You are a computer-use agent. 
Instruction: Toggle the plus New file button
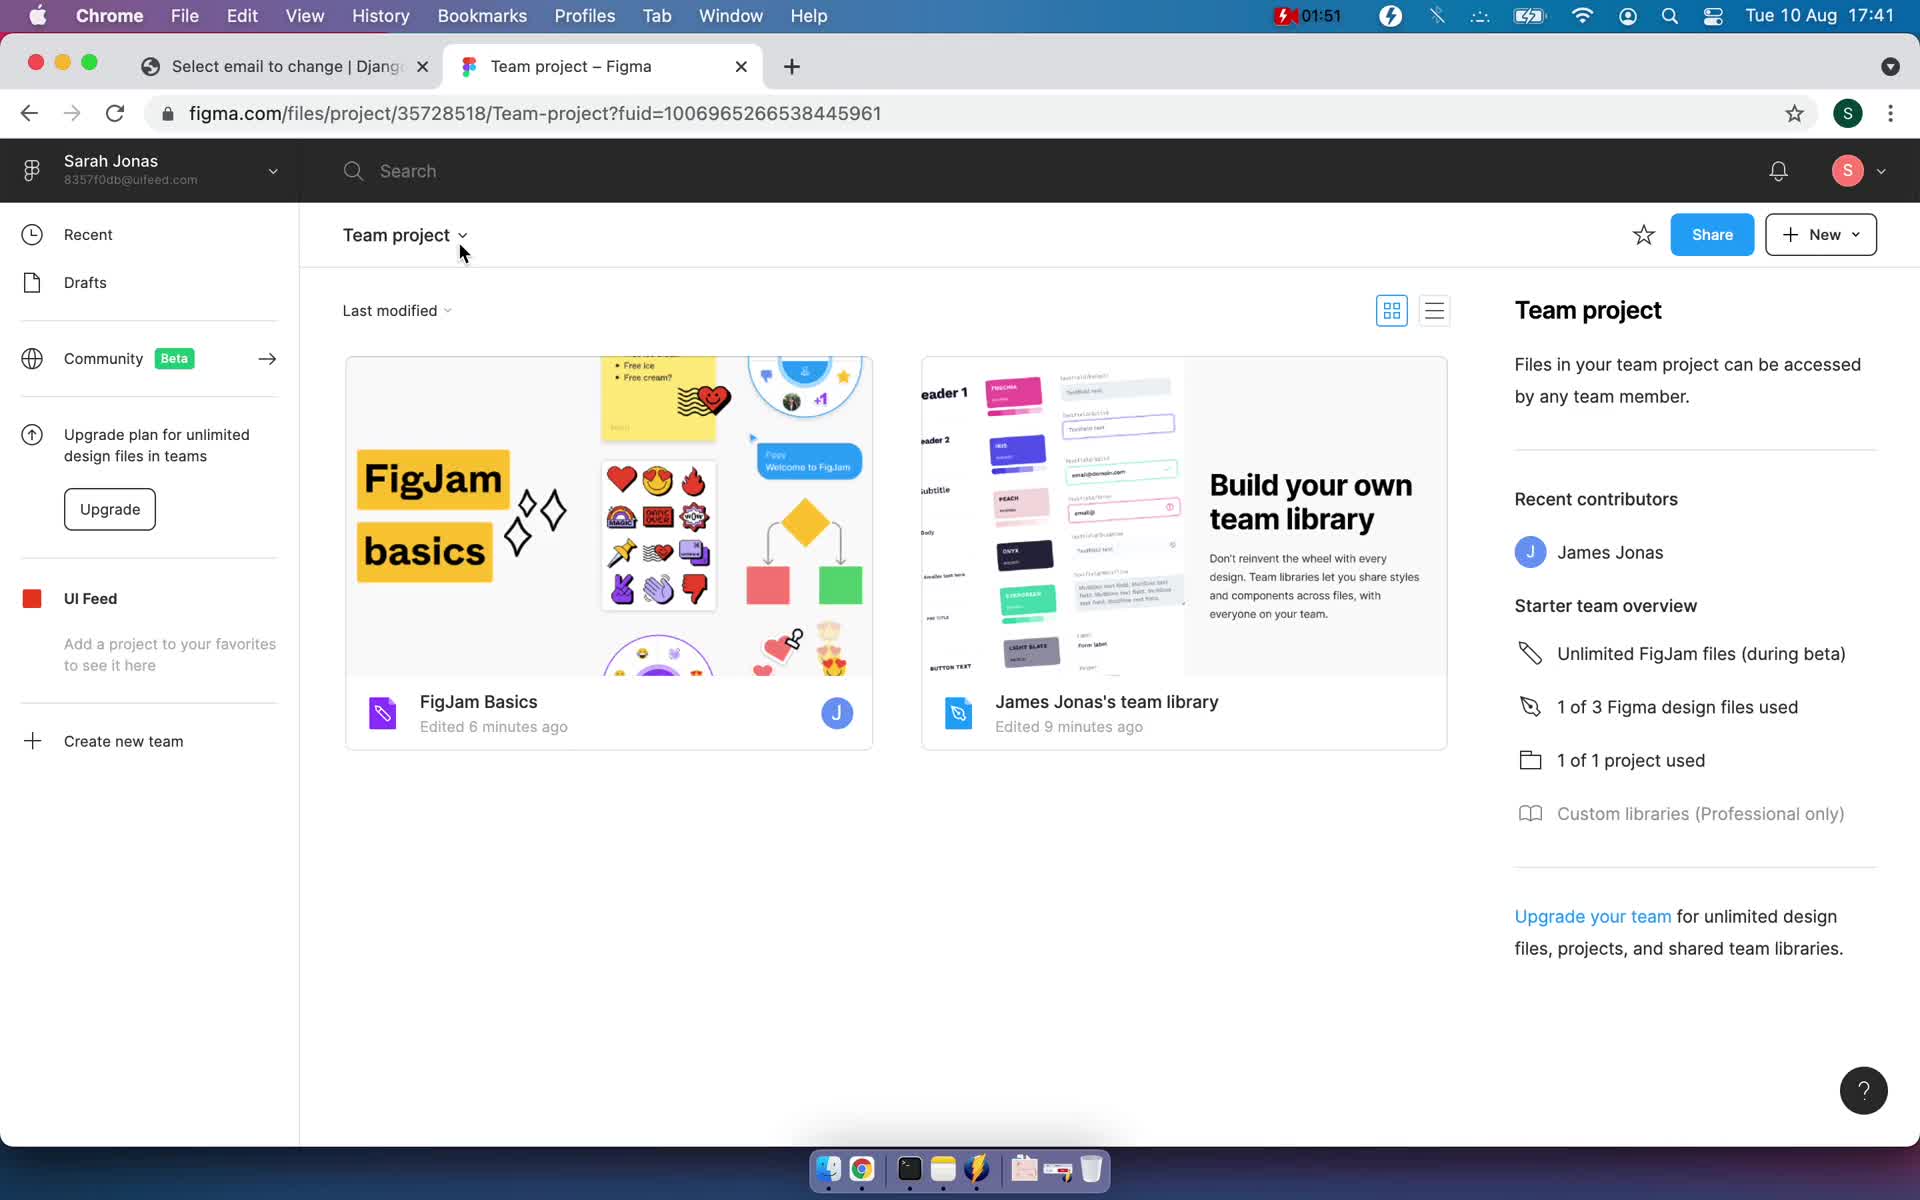(x=1820, y=234)
